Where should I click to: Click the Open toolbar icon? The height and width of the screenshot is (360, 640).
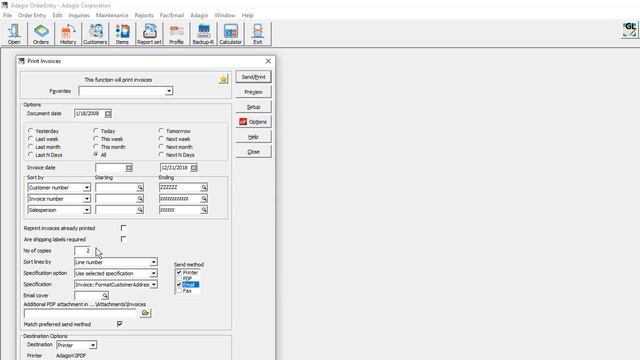click(x=14, y=34)
